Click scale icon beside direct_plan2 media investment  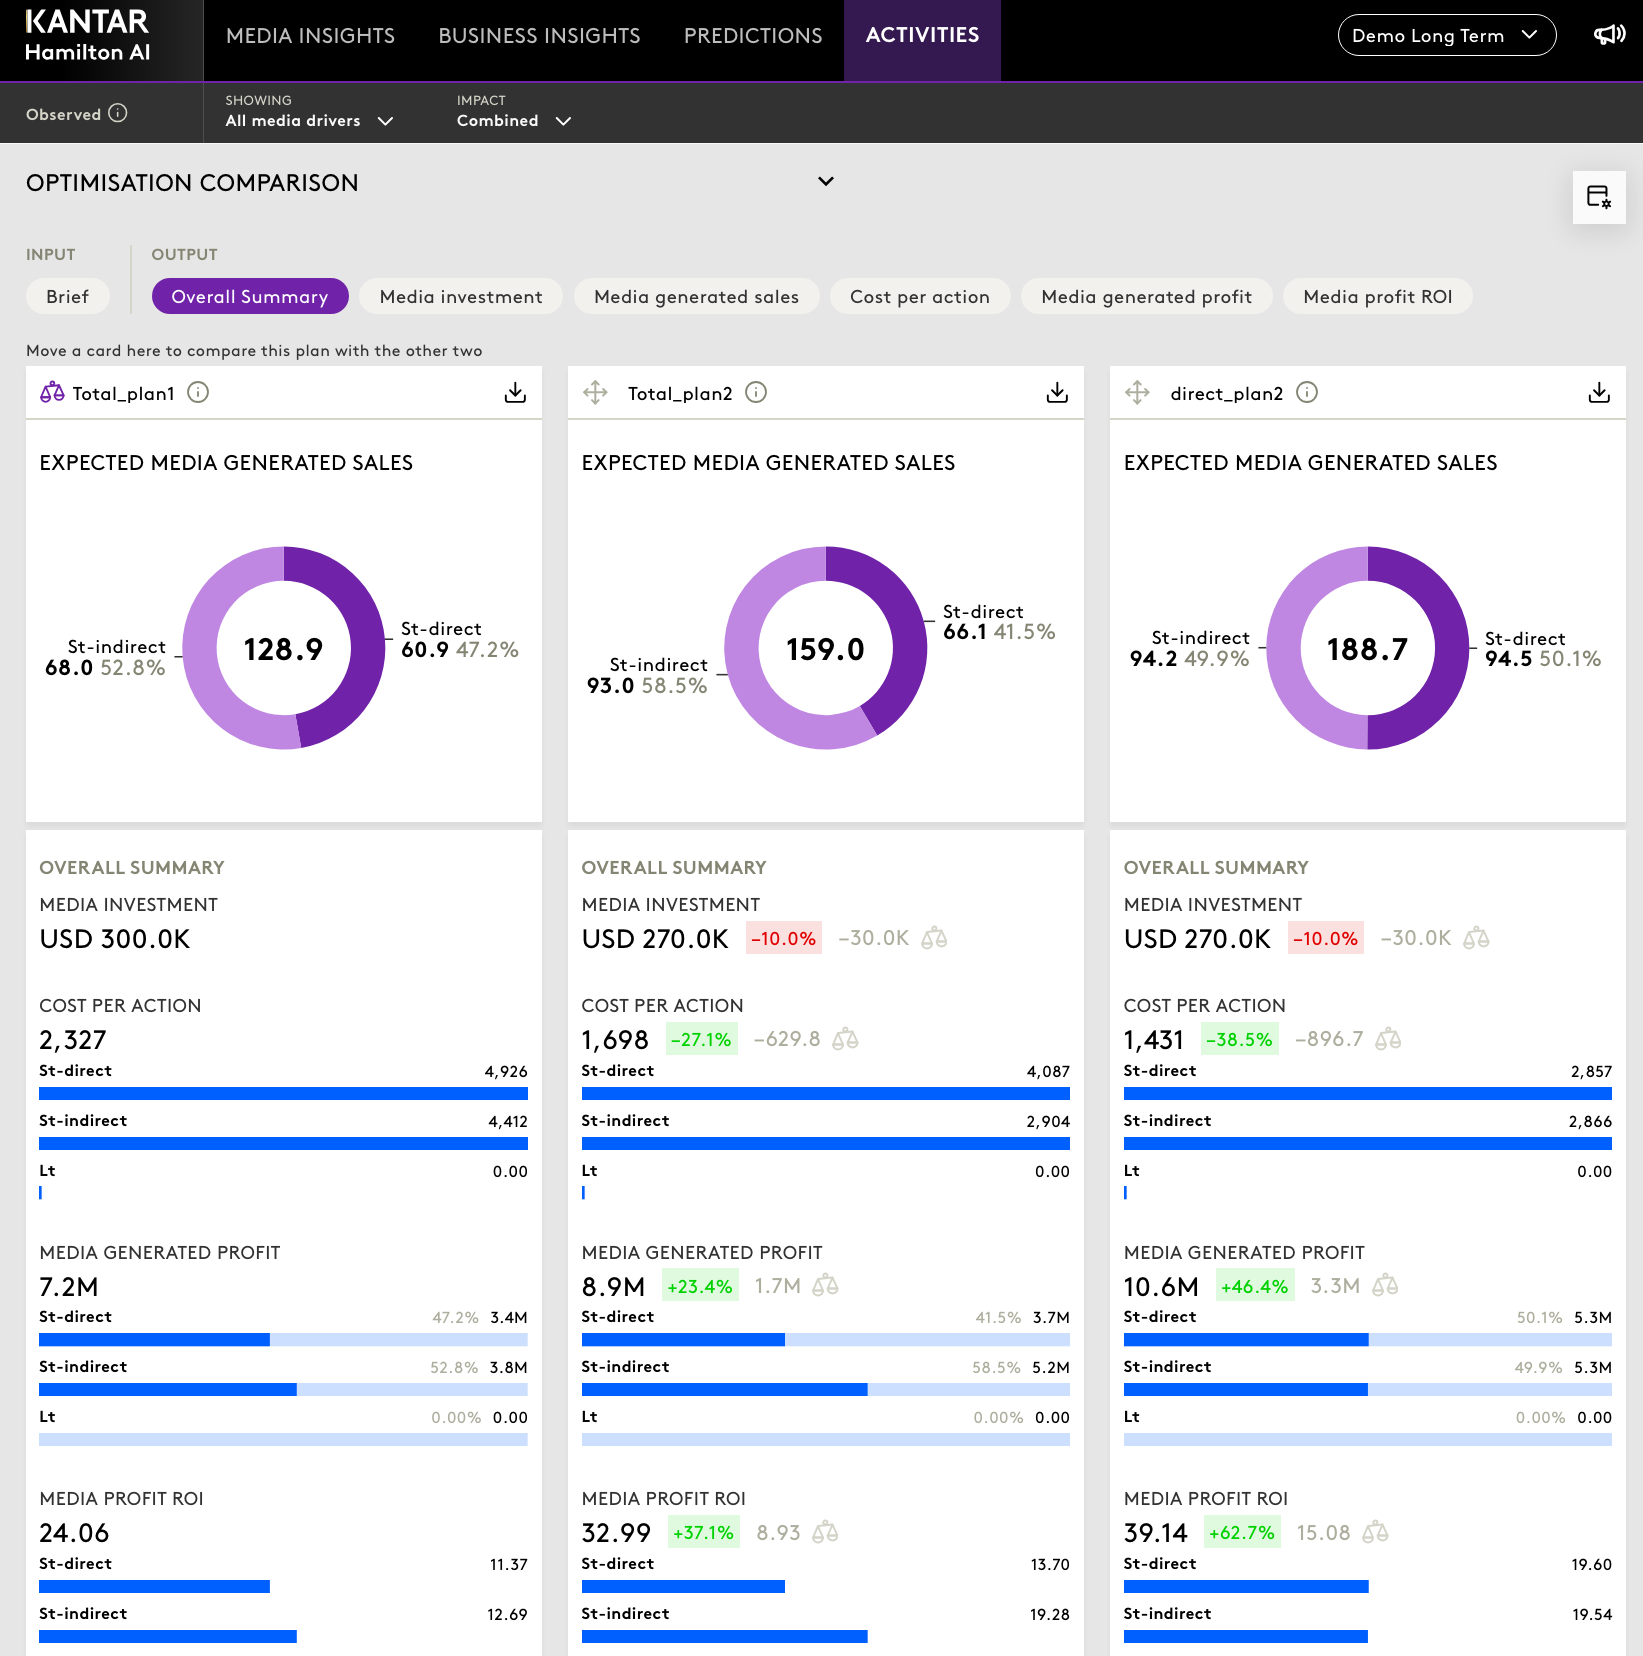[x=1476, y=938]
